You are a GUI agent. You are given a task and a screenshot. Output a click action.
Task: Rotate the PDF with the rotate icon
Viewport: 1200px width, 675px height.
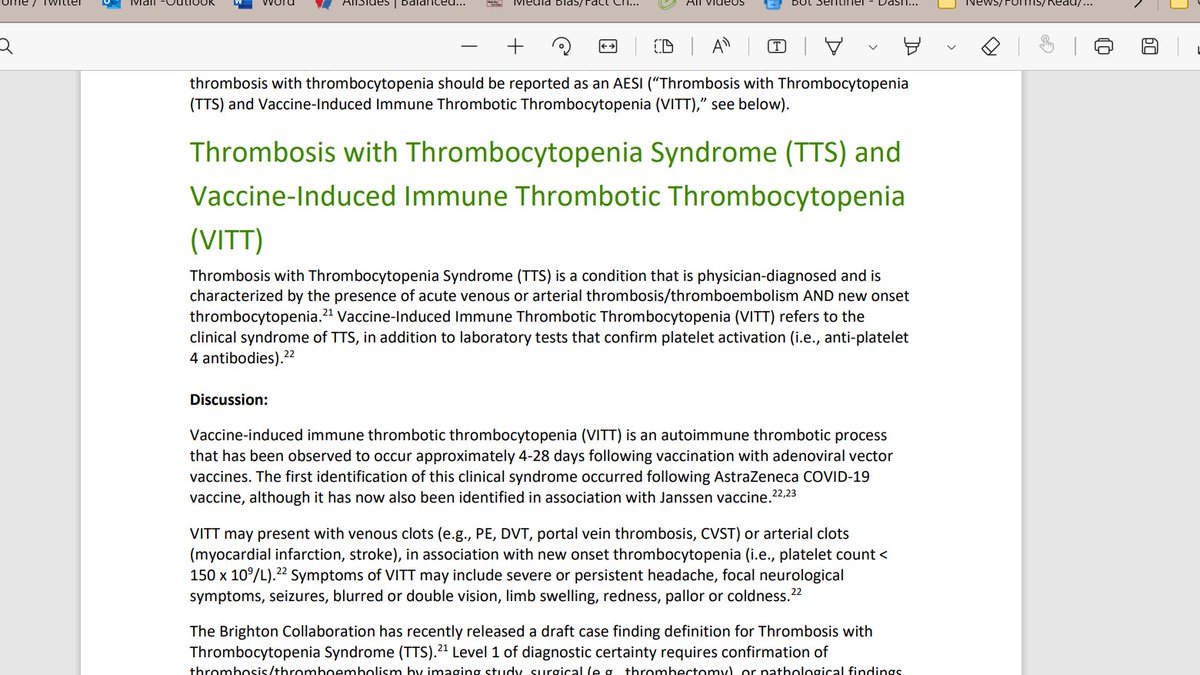click(x=561, y=46)
